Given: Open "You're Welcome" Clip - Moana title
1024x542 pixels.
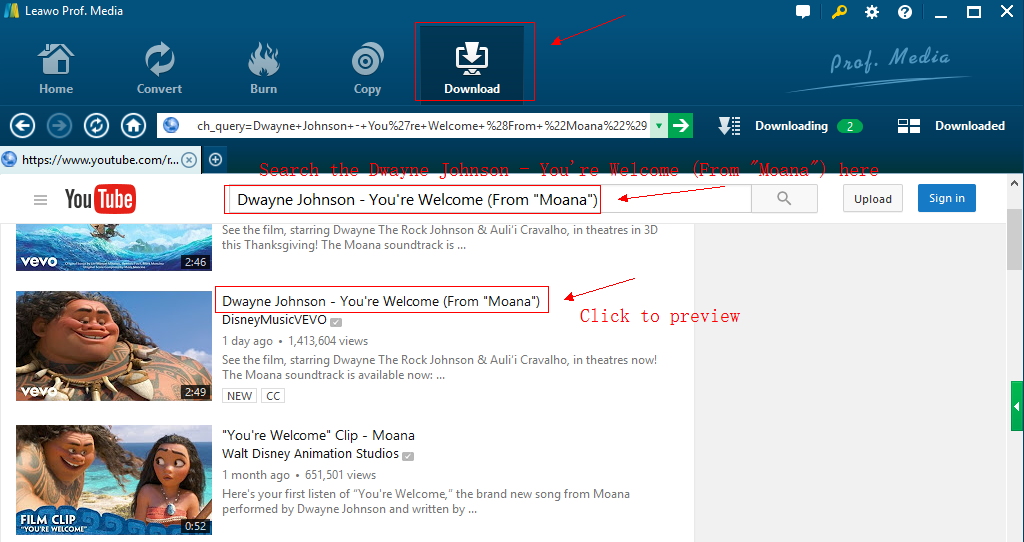Looking at the screenshot, I should click(318, 436).
